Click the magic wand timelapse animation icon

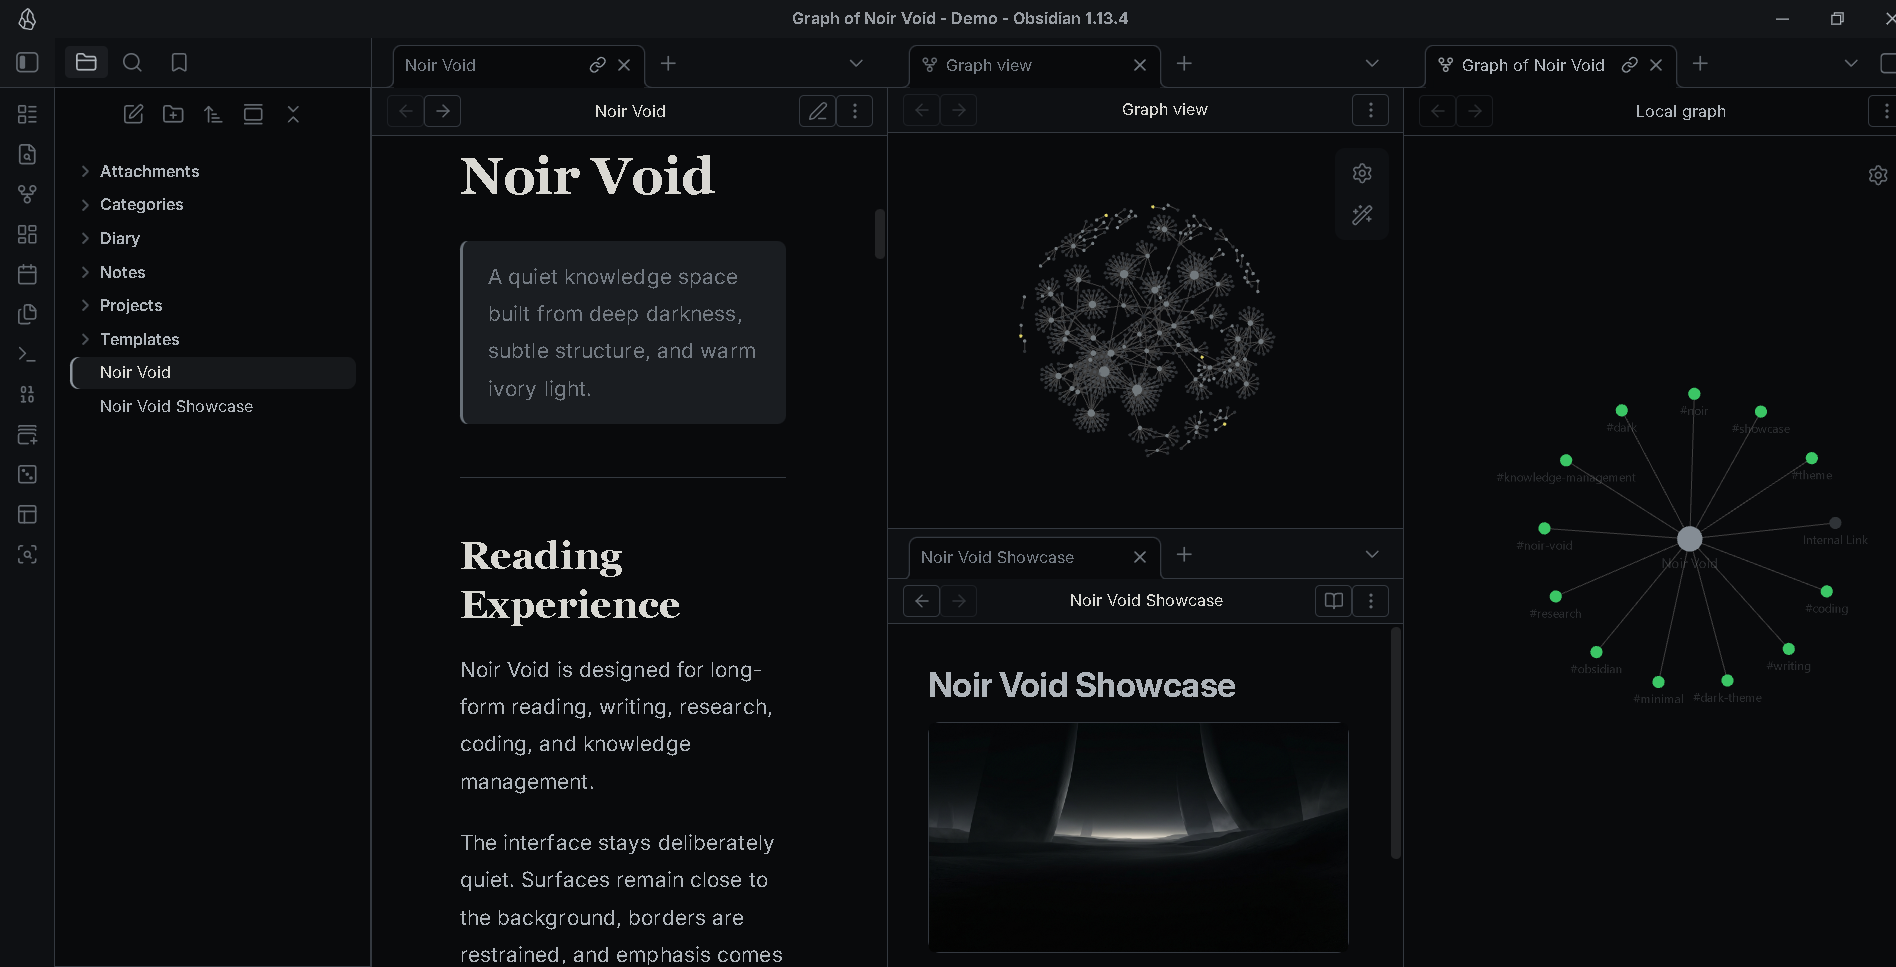(x=1362, y=215)
